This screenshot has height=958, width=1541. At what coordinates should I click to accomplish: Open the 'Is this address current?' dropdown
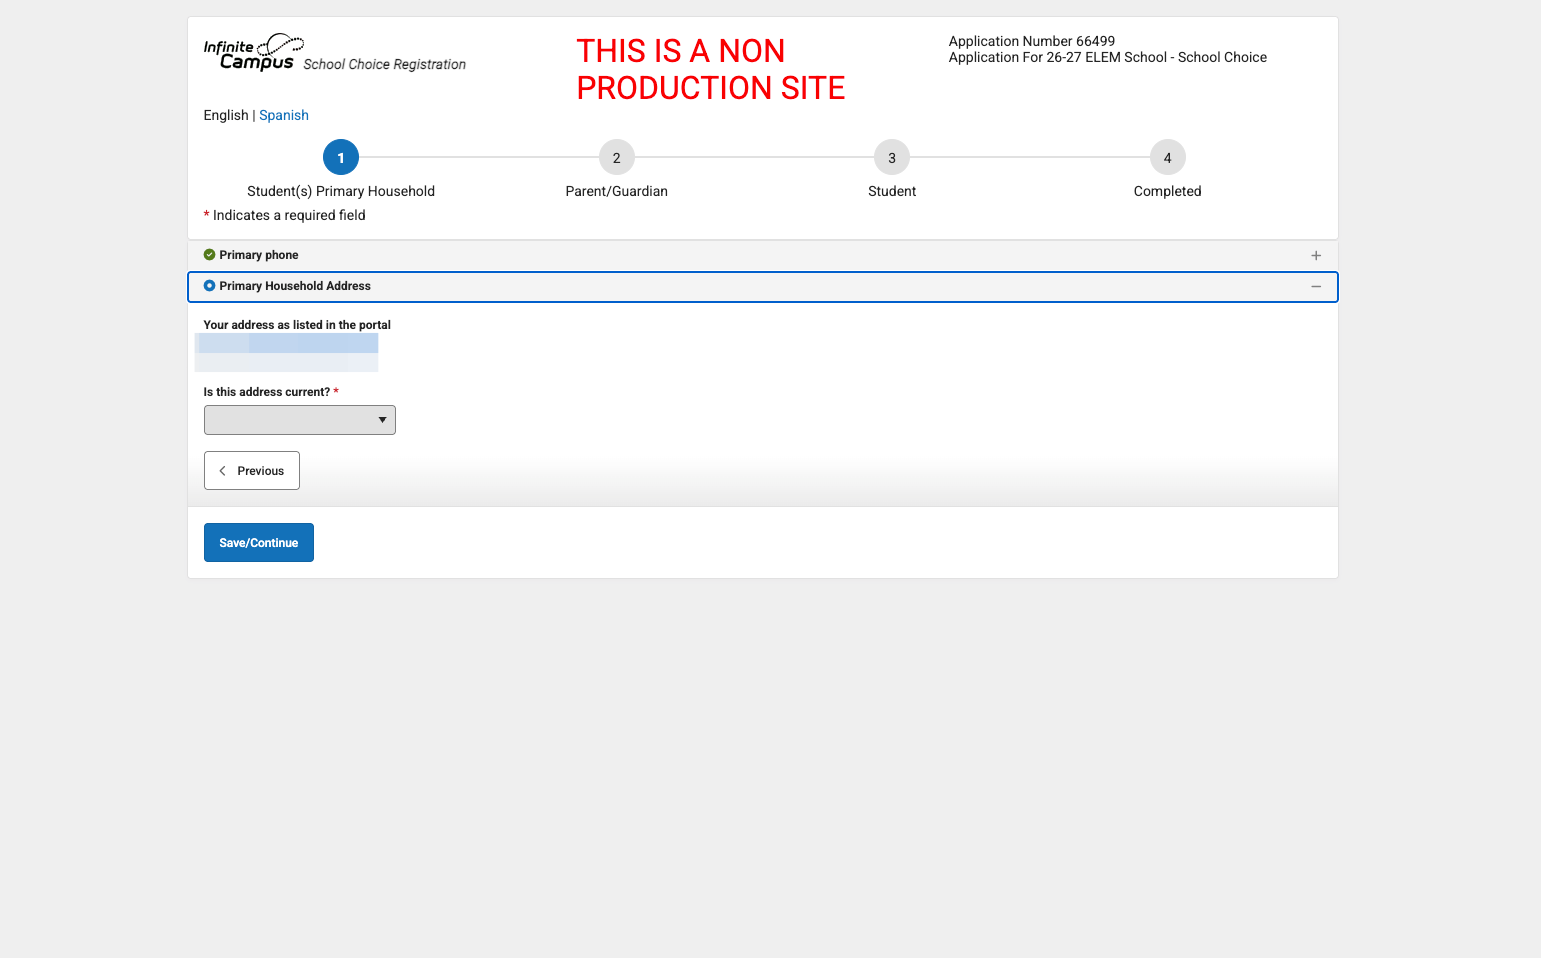click(300, 420)
